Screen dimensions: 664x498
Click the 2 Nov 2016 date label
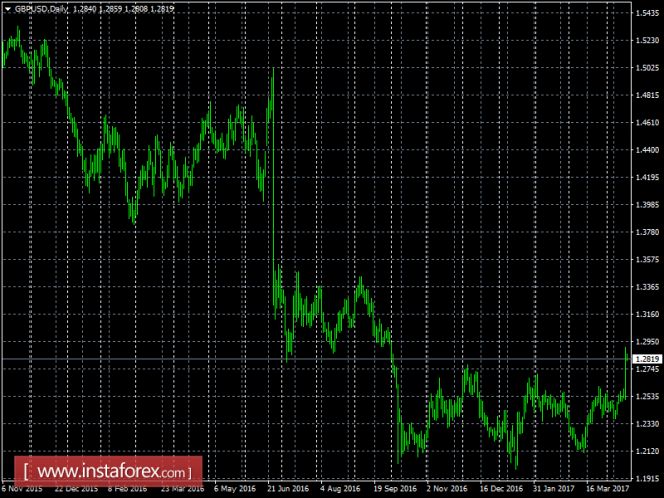tap(447, 488)
